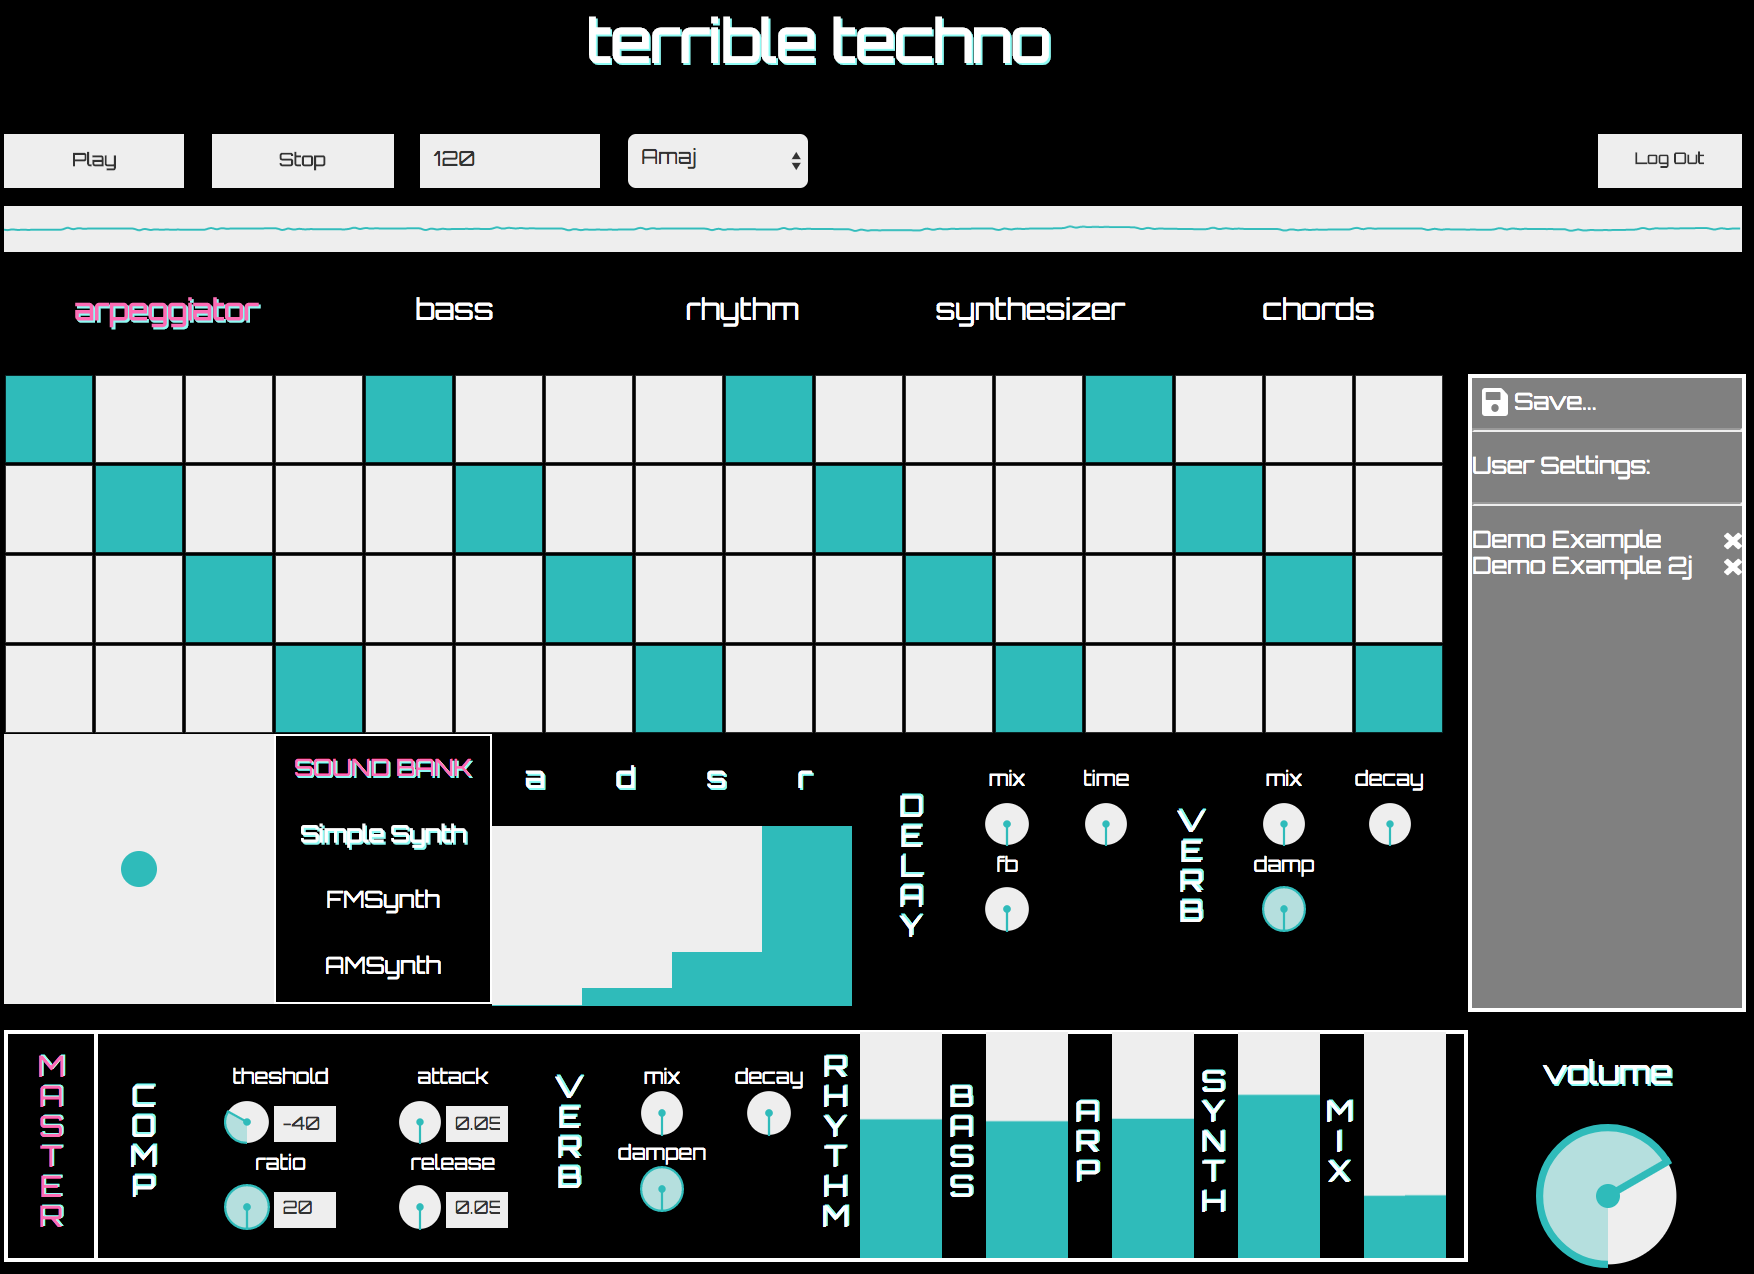Click the sustain (s) envelope bar

[717, 915]
